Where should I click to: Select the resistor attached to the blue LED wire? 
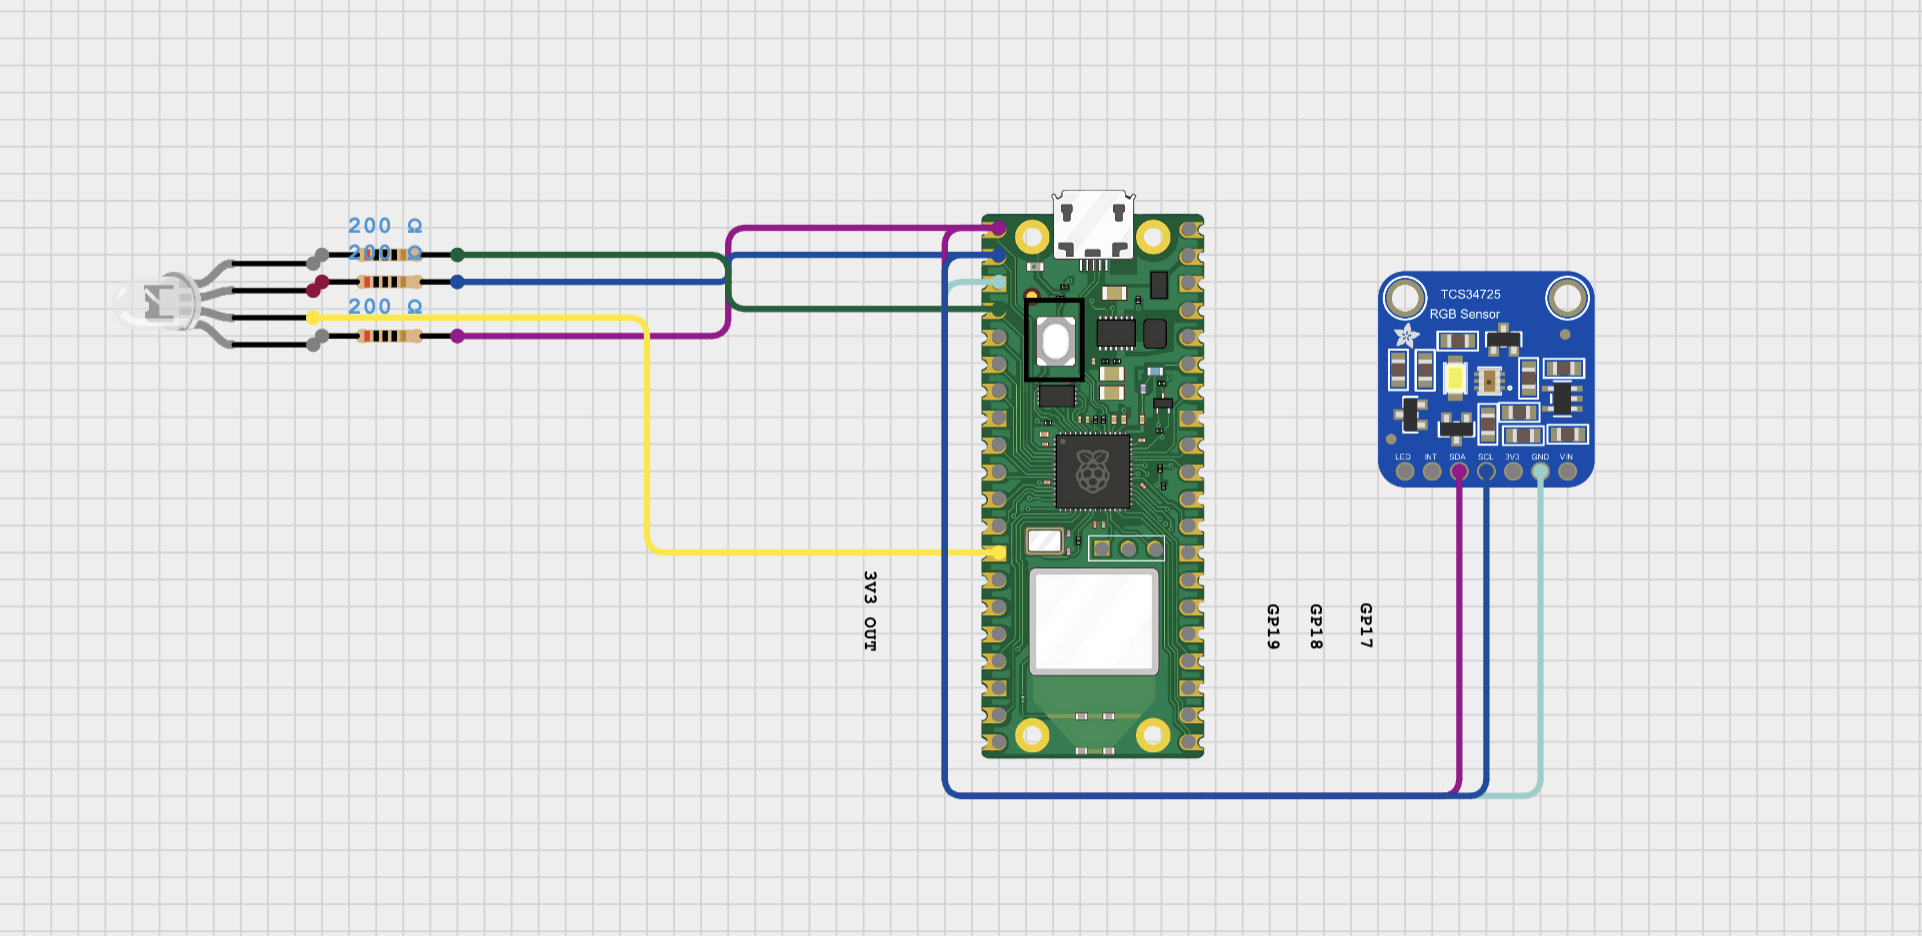[x=388, y=282]
